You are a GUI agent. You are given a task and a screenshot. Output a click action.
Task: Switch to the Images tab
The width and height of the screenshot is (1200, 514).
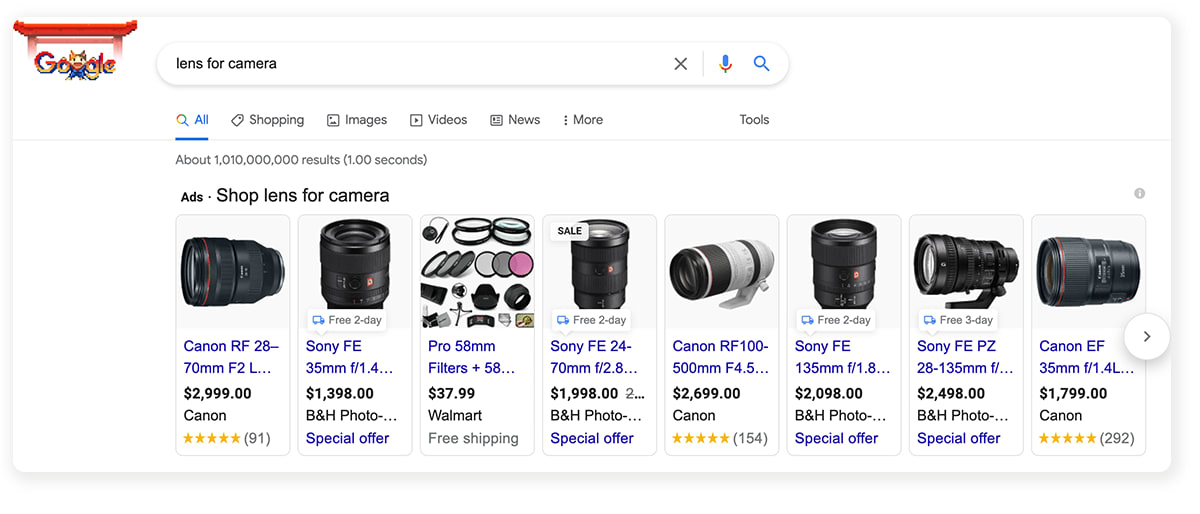357,120
